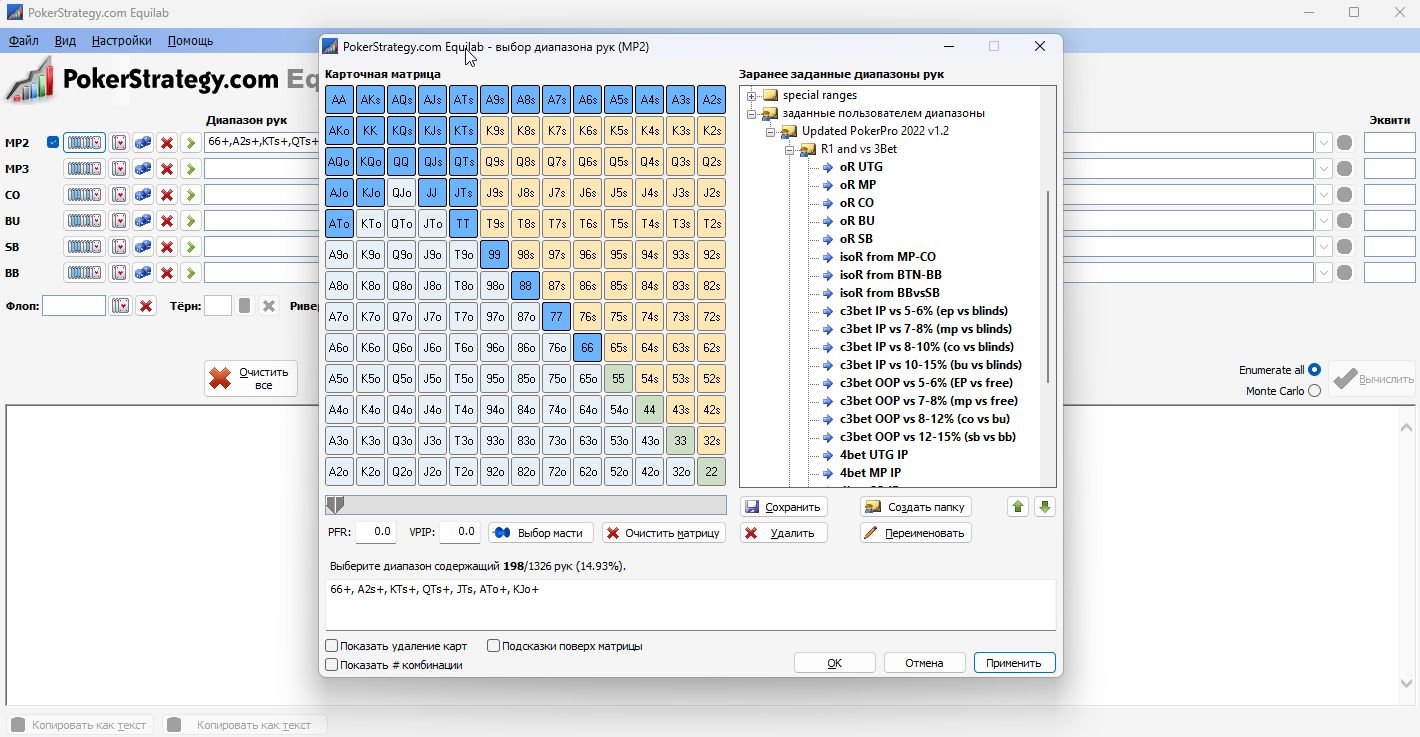Click the VPIP value field
This screenshot has height=737, width=1420.
(459, 532)
